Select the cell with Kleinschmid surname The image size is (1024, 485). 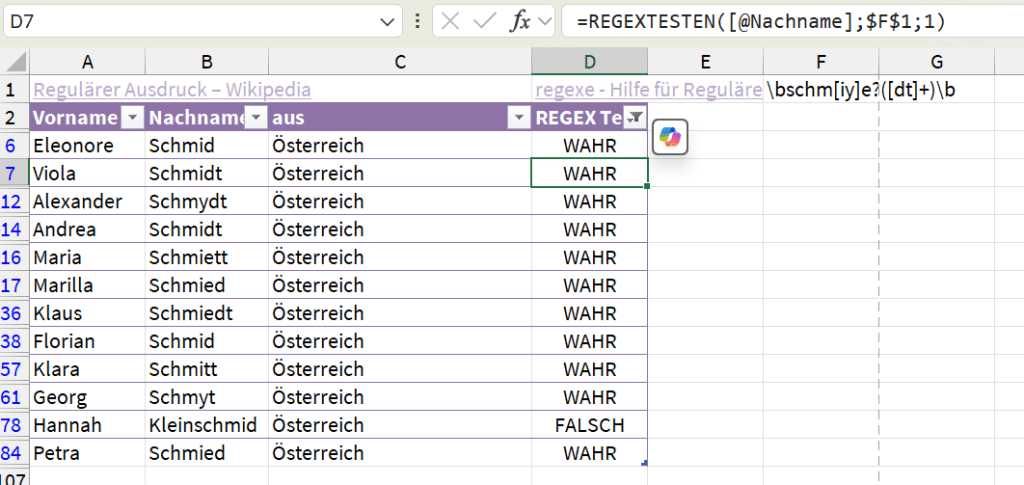pos(206,425)
